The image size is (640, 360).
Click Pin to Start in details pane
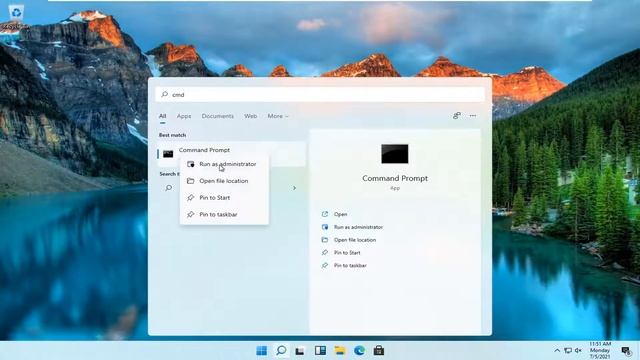347,253
